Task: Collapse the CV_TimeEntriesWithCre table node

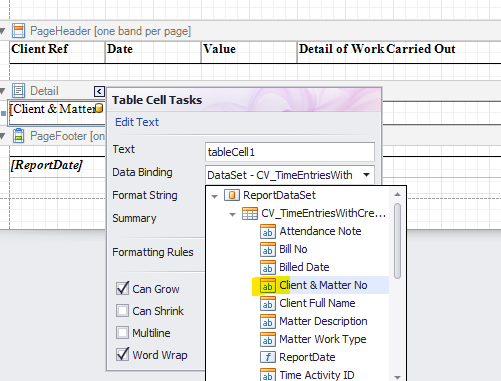Action: [233, 215]
